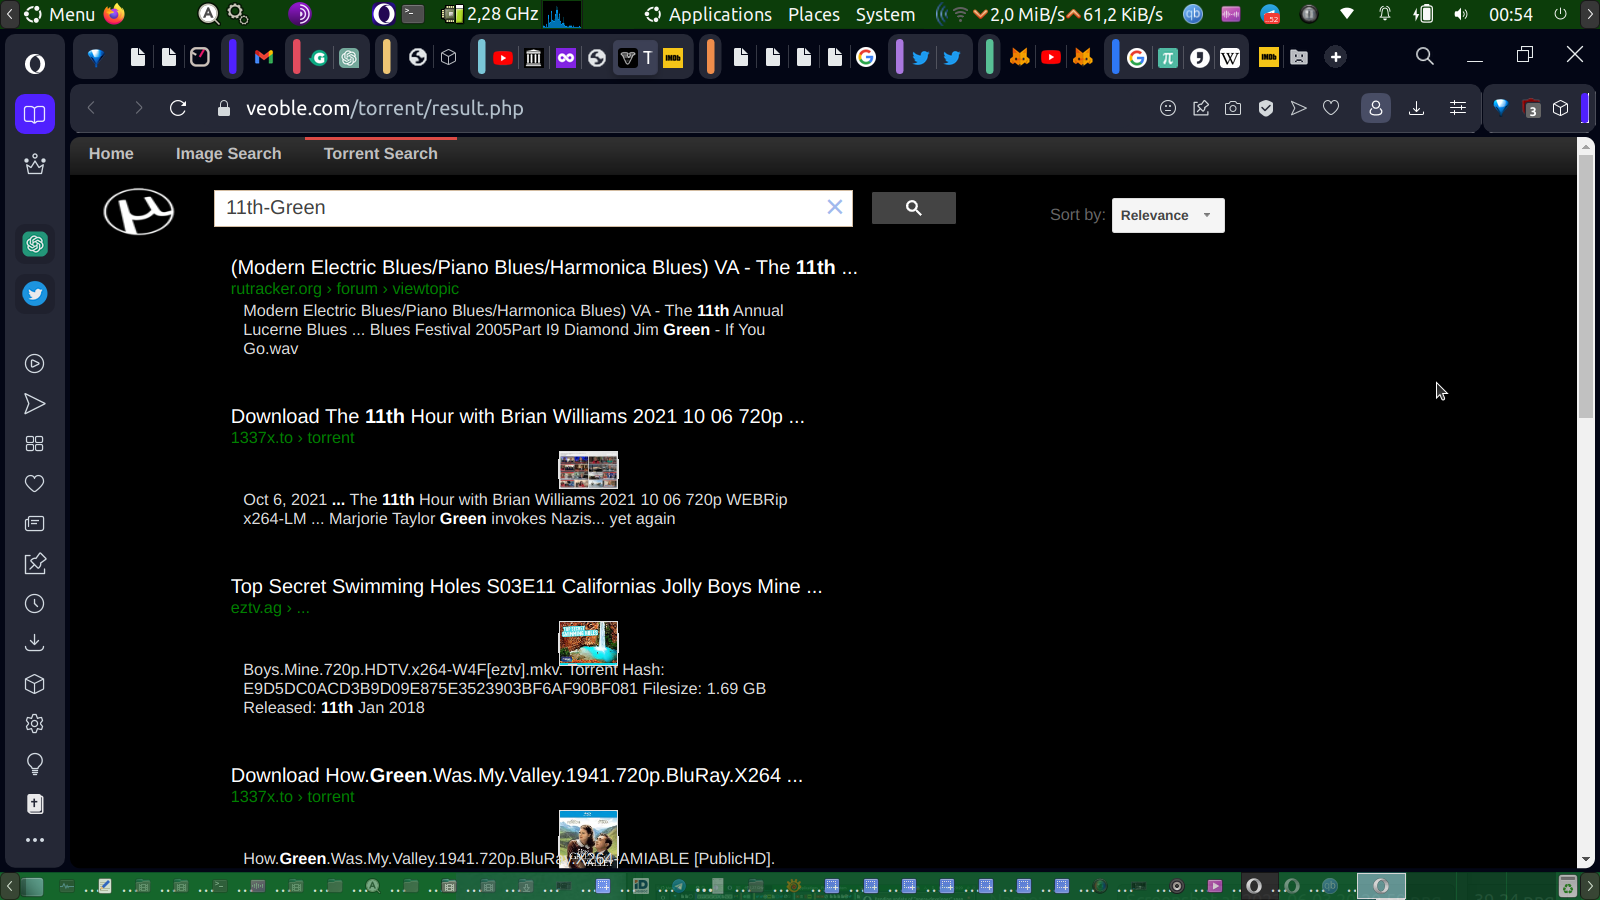Open the profile account icon
1600x900 pixels.
click(x=1376, y=108)
